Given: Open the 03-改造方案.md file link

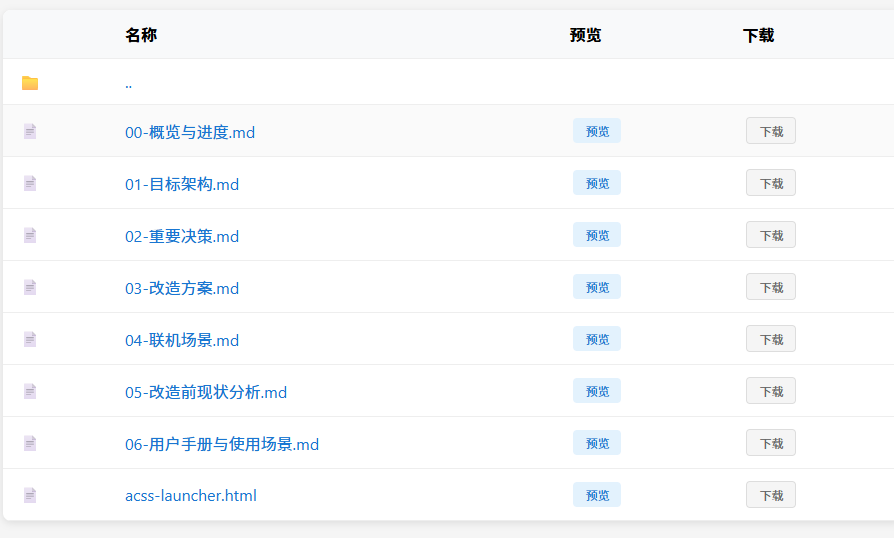Looking at the screenshot, I should click(182, 288).
